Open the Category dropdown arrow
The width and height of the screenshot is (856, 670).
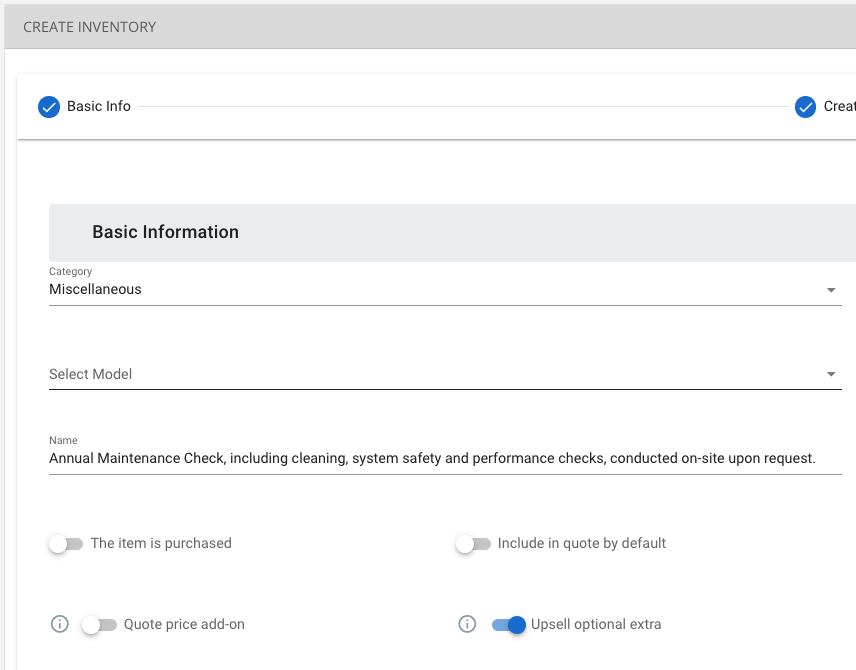click(830, 290)
